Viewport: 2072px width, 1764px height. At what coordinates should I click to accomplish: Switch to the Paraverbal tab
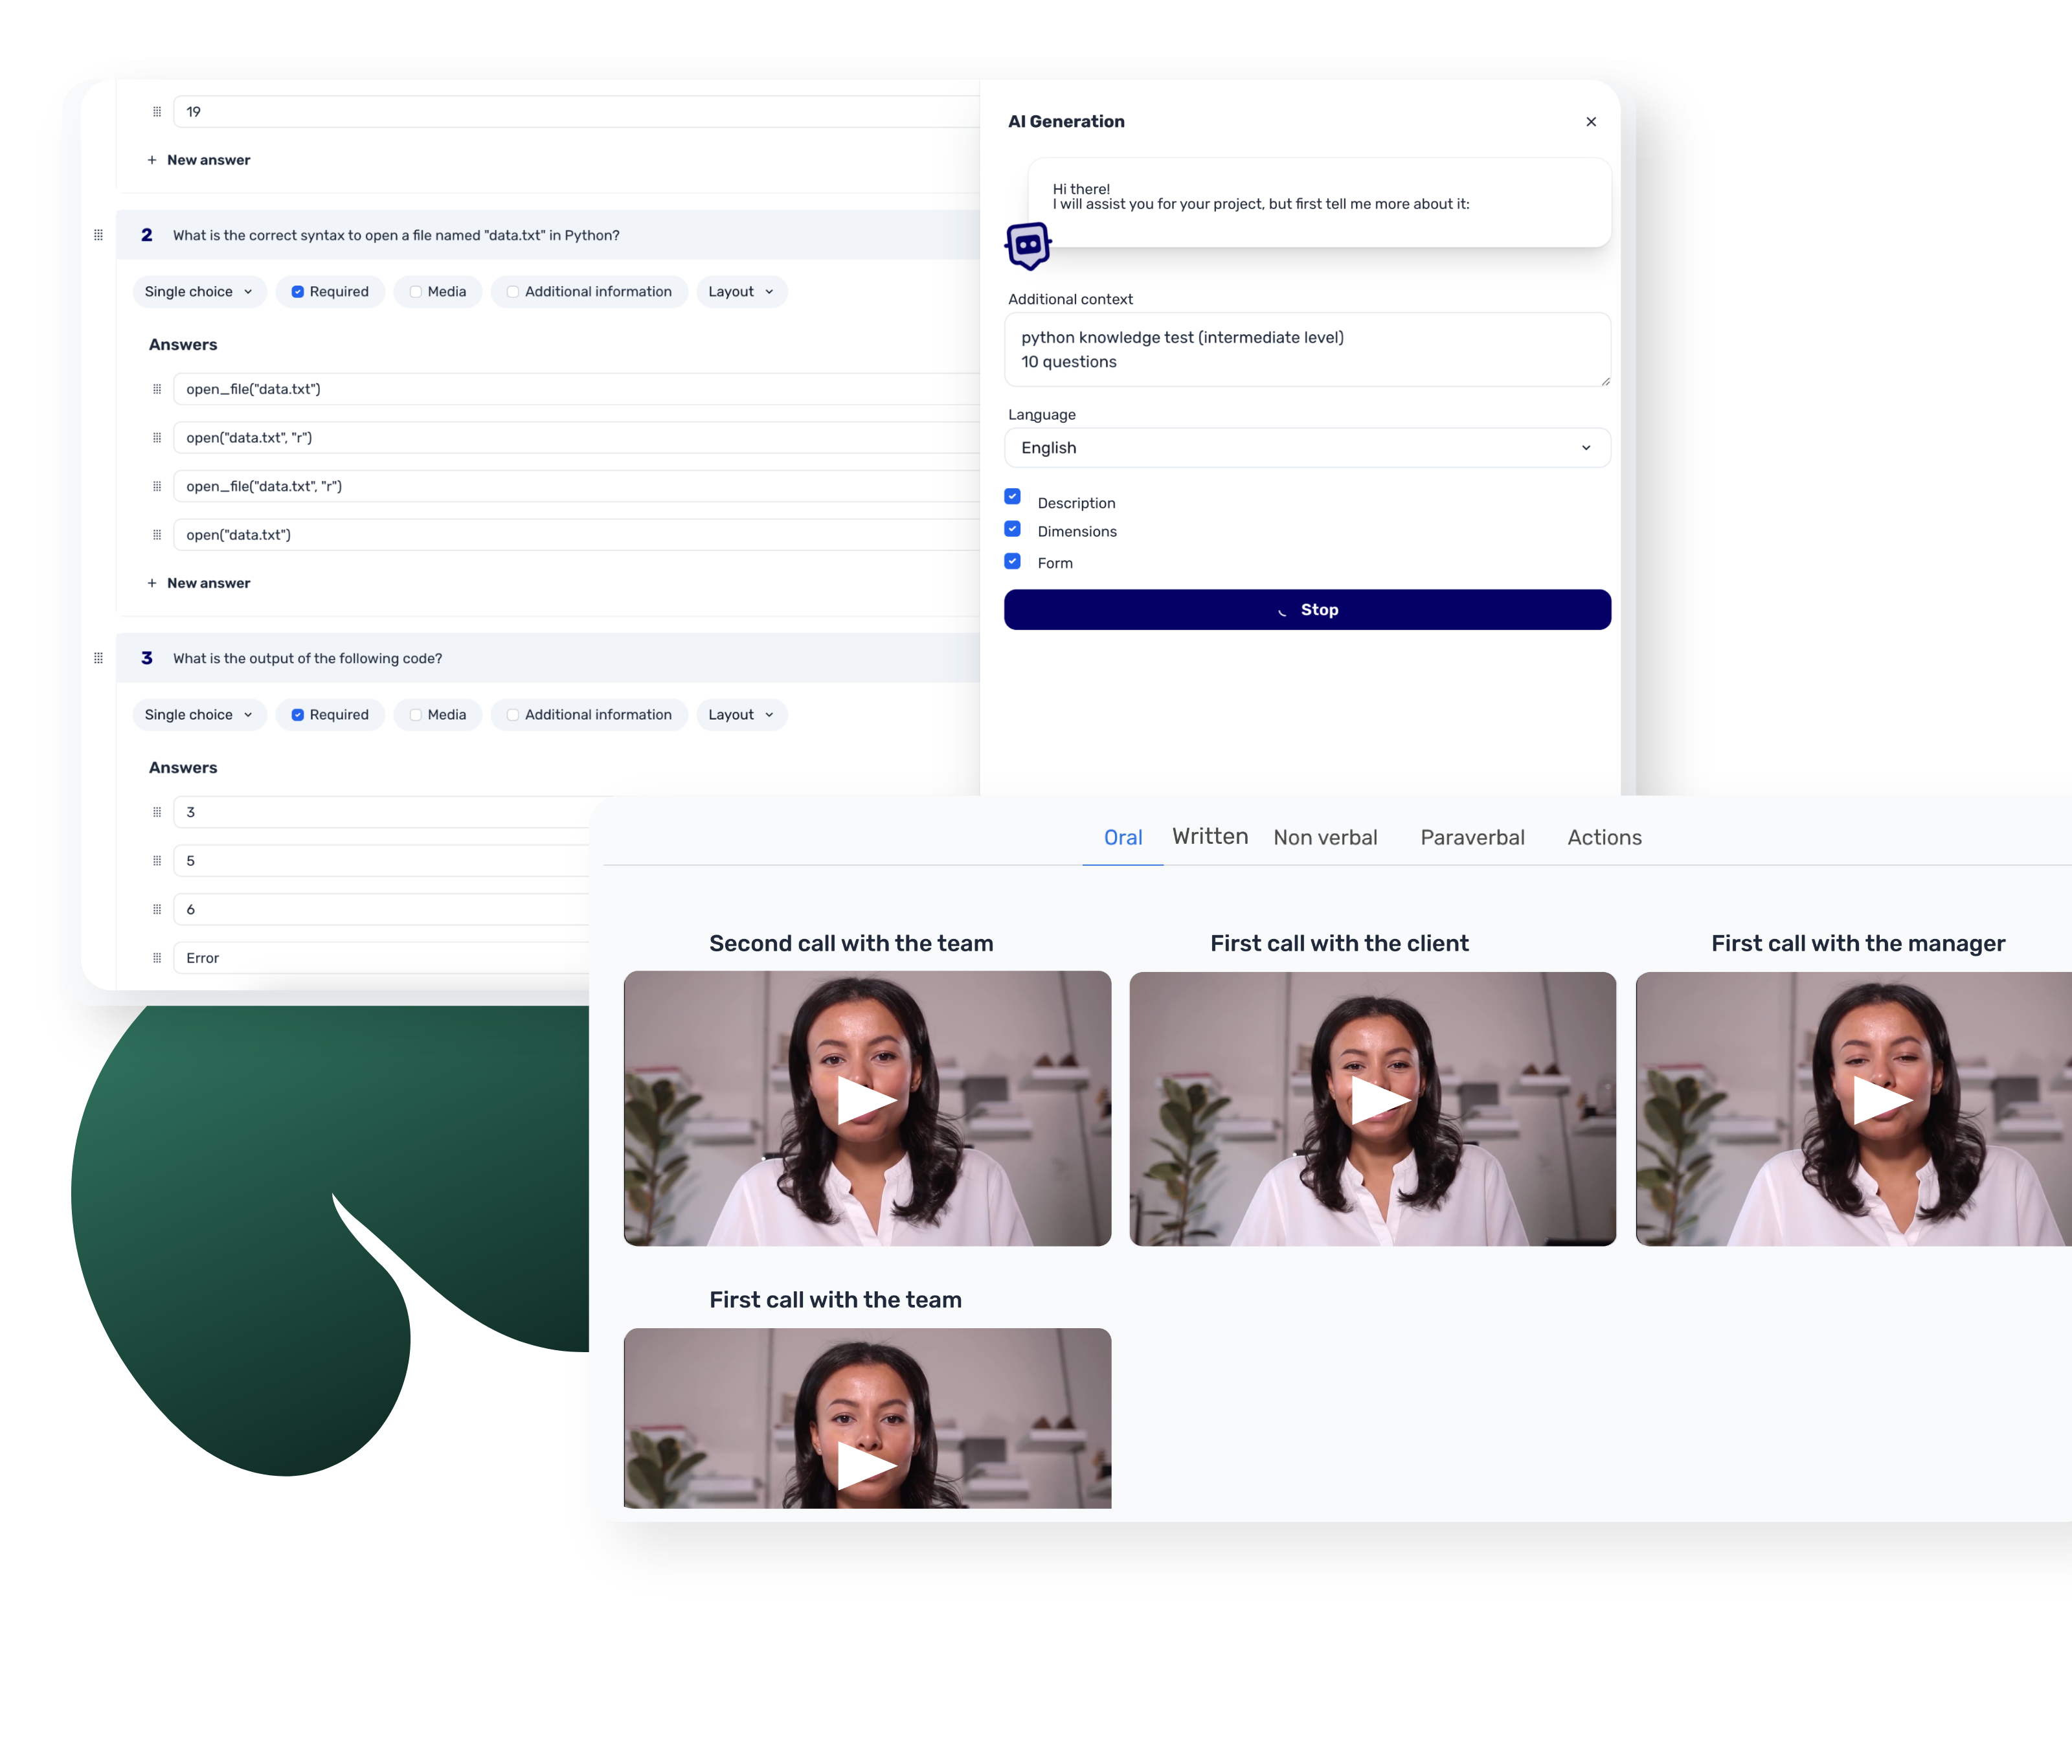1472,838
